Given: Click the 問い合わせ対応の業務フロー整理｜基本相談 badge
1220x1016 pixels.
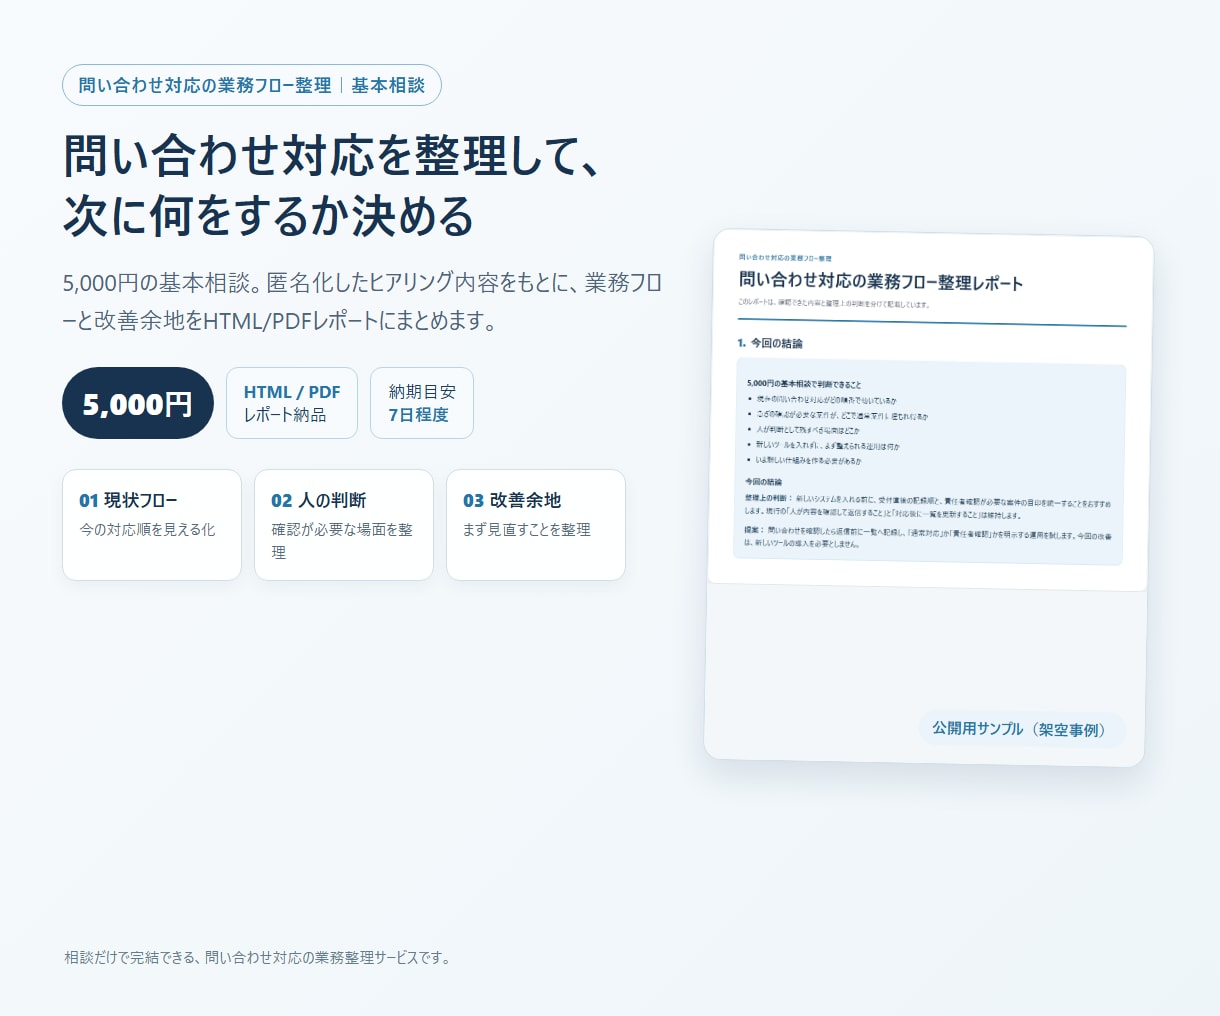Looking at the screenshot, I should [252, 85].
